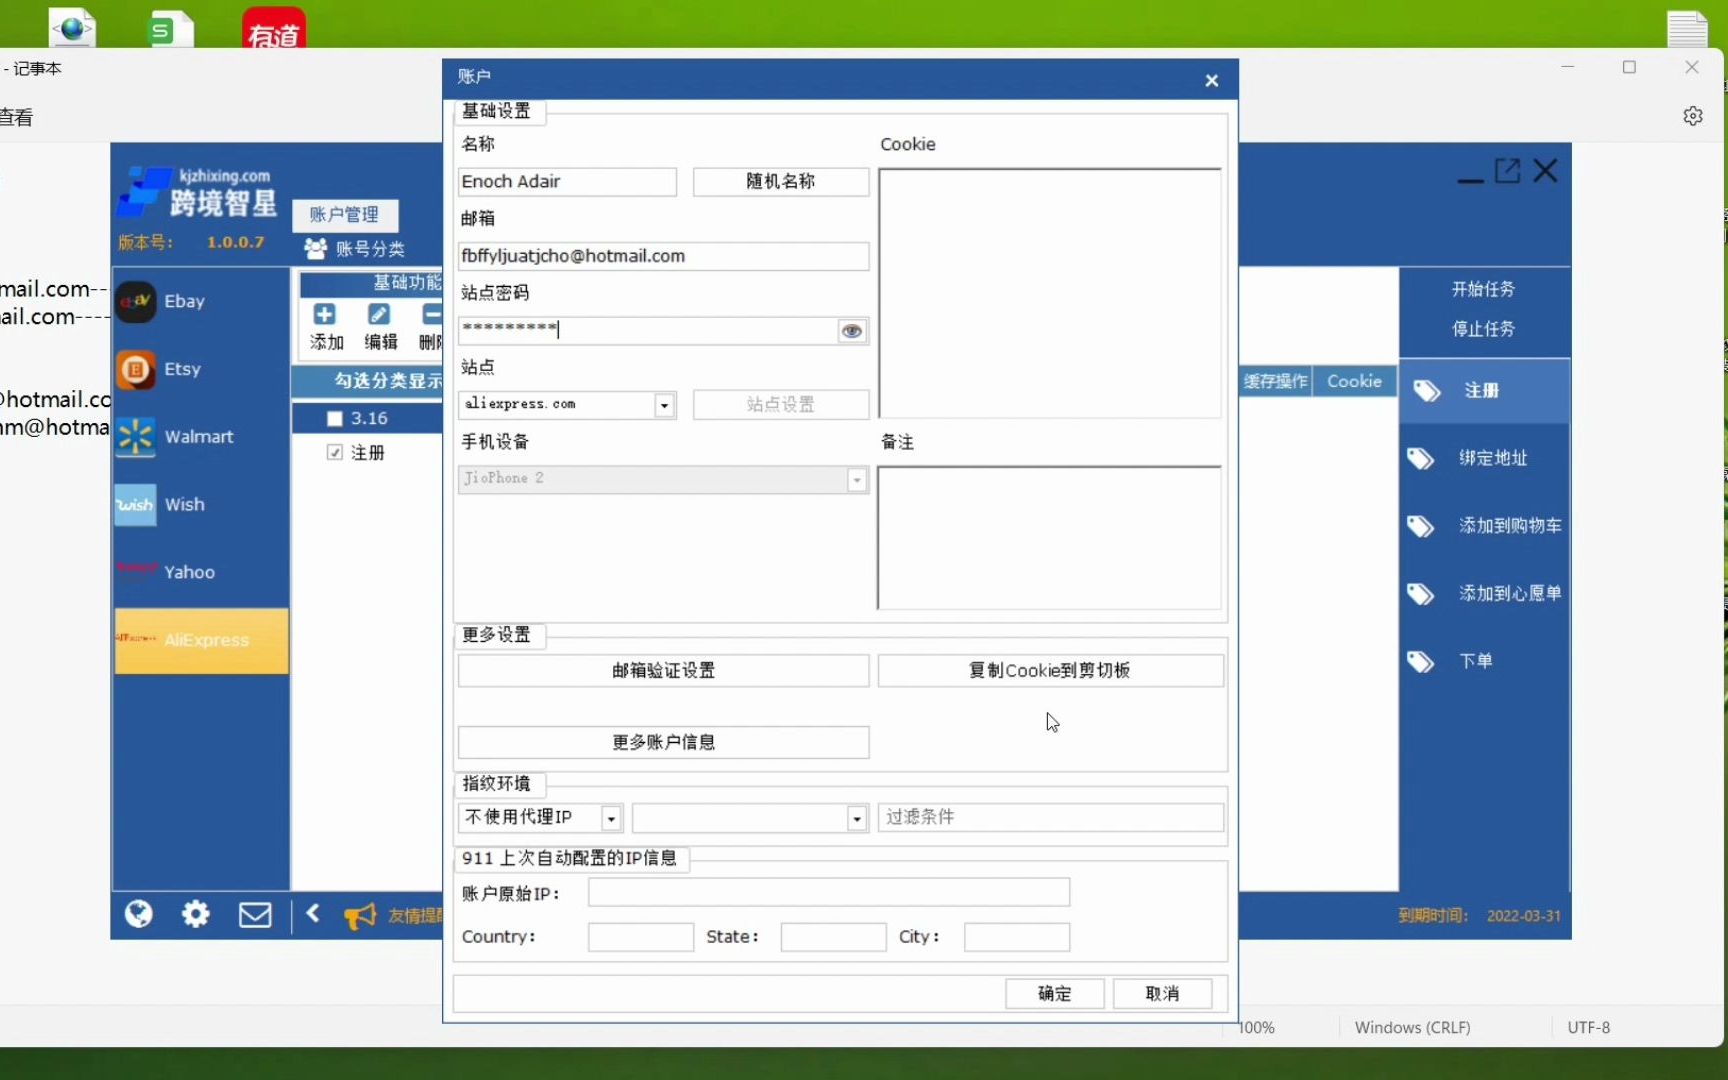Select the Cookie tab behind the dialog
Screen dimensions: 1728x1080
[1354, 381]
